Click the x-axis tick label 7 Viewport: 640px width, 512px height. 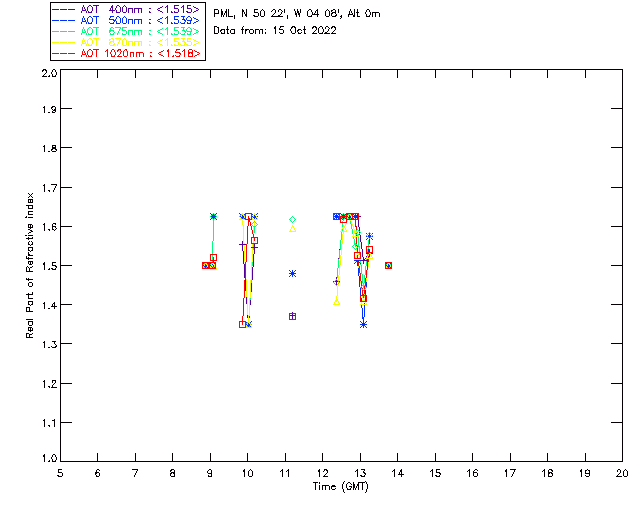(135, 473)
